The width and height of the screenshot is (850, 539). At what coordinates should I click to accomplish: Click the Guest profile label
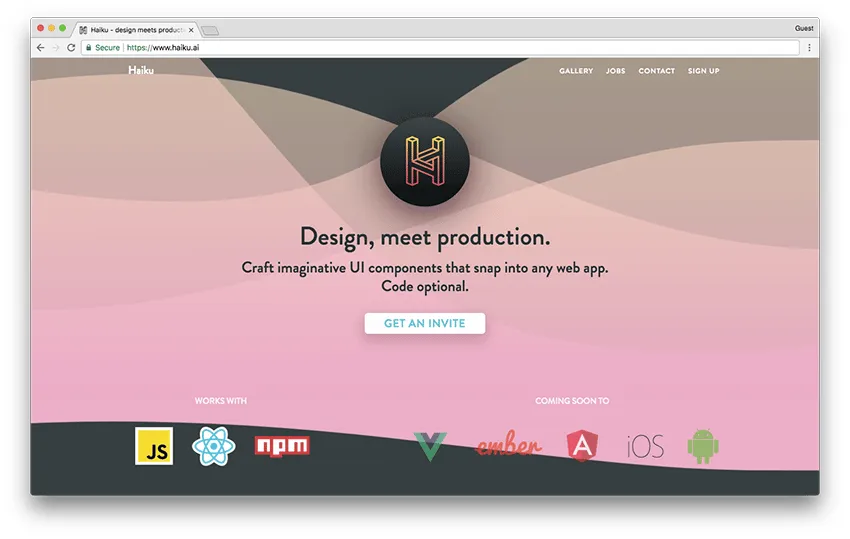pos(804,28)
